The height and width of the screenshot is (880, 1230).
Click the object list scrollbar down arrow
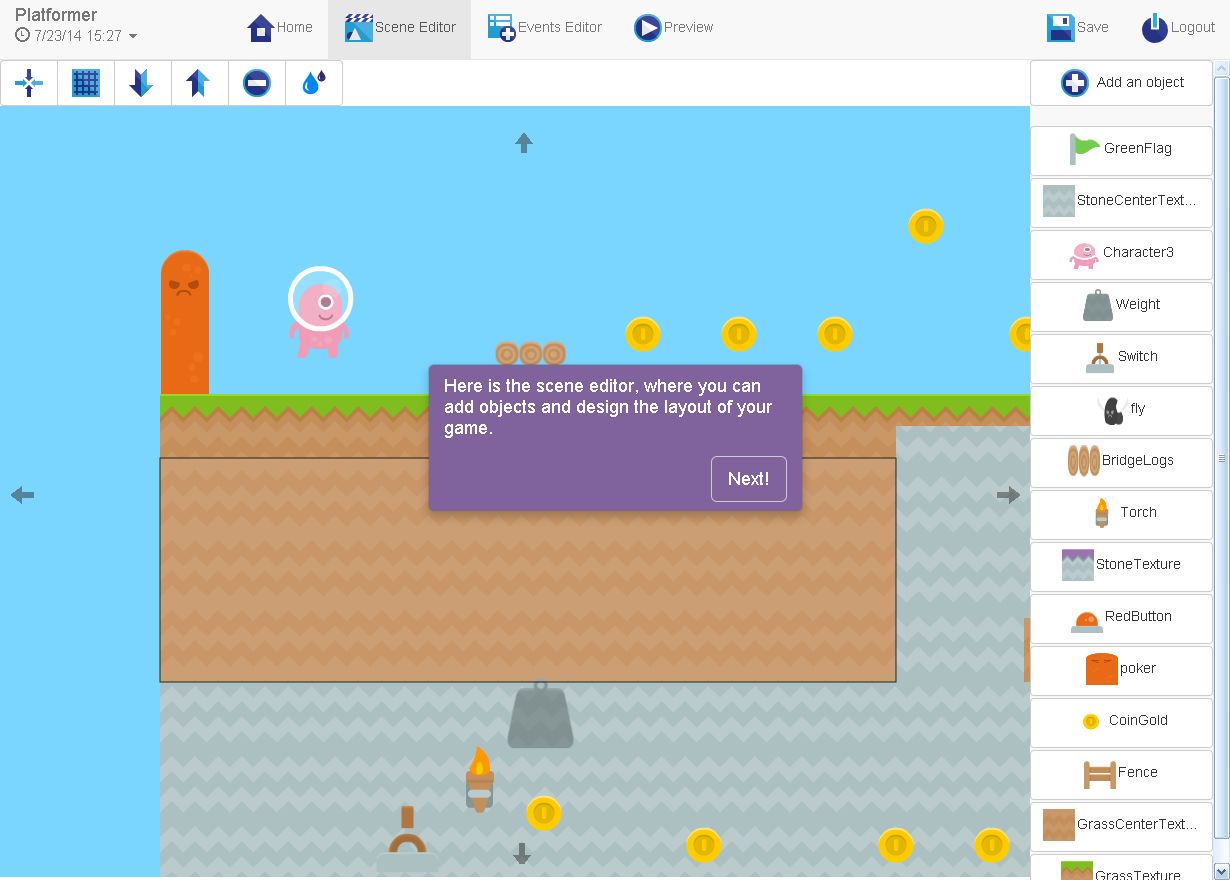pos(1221,872)
